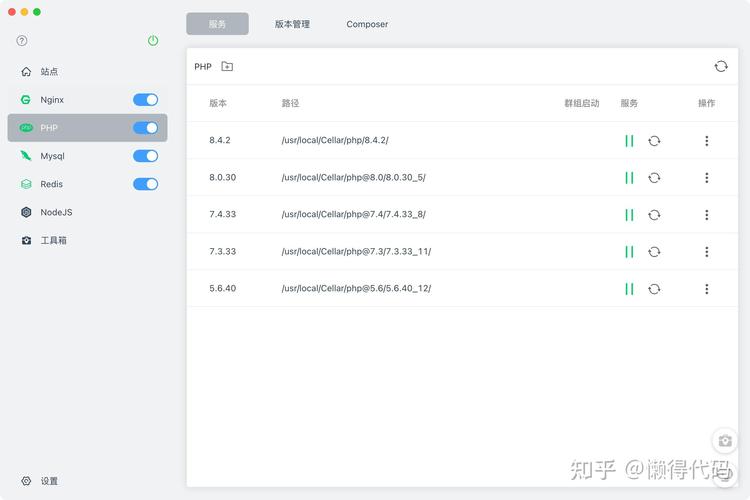Image resolution: width=750 pixels, height=500 pixels.
Task: Switch to the Composer tab
Action: [367, 24]
